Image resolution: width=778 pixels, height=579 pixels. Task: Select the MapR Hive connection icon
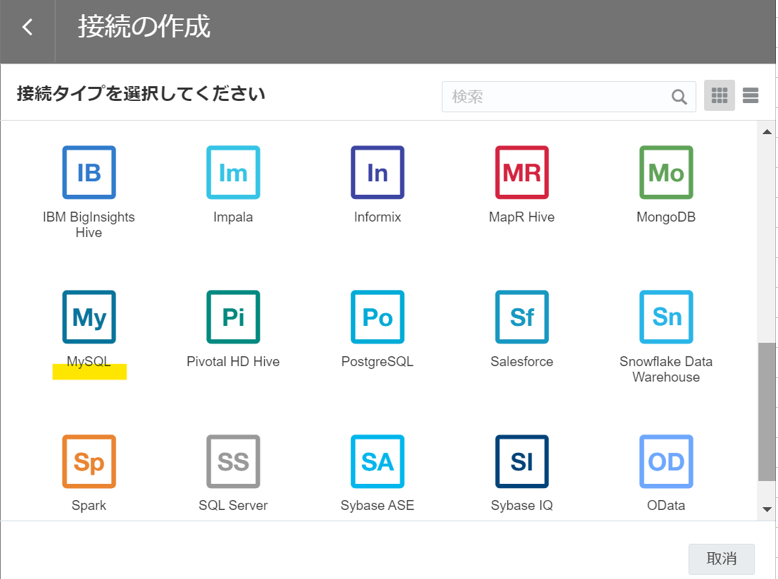(522, 172)
